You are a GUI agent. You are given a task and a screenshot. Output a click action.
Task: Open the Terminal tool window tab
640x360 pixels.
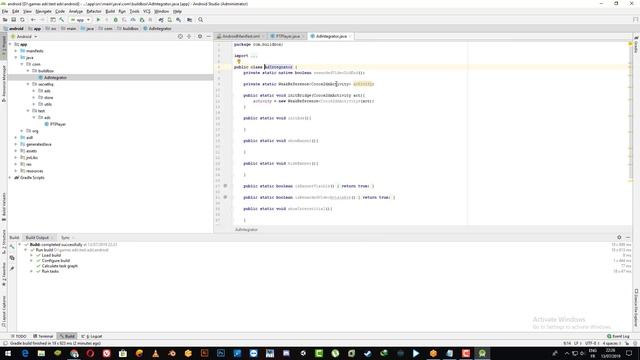click(43, 336)
